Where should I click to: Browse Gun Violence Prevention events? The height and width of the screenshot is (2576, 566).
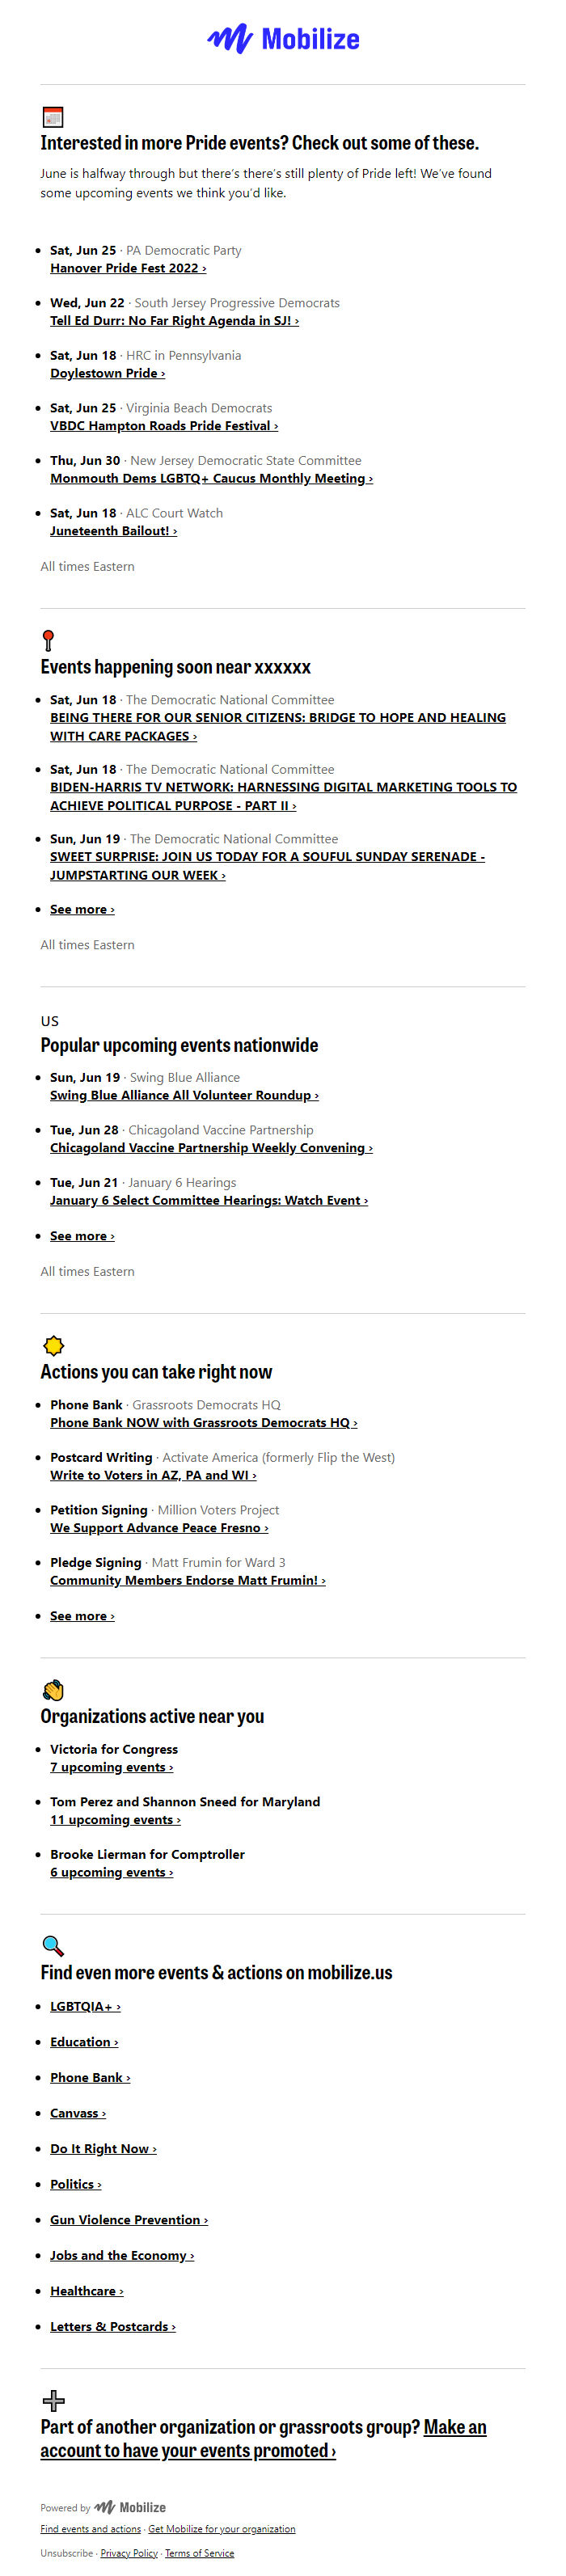coord(129,2220)
